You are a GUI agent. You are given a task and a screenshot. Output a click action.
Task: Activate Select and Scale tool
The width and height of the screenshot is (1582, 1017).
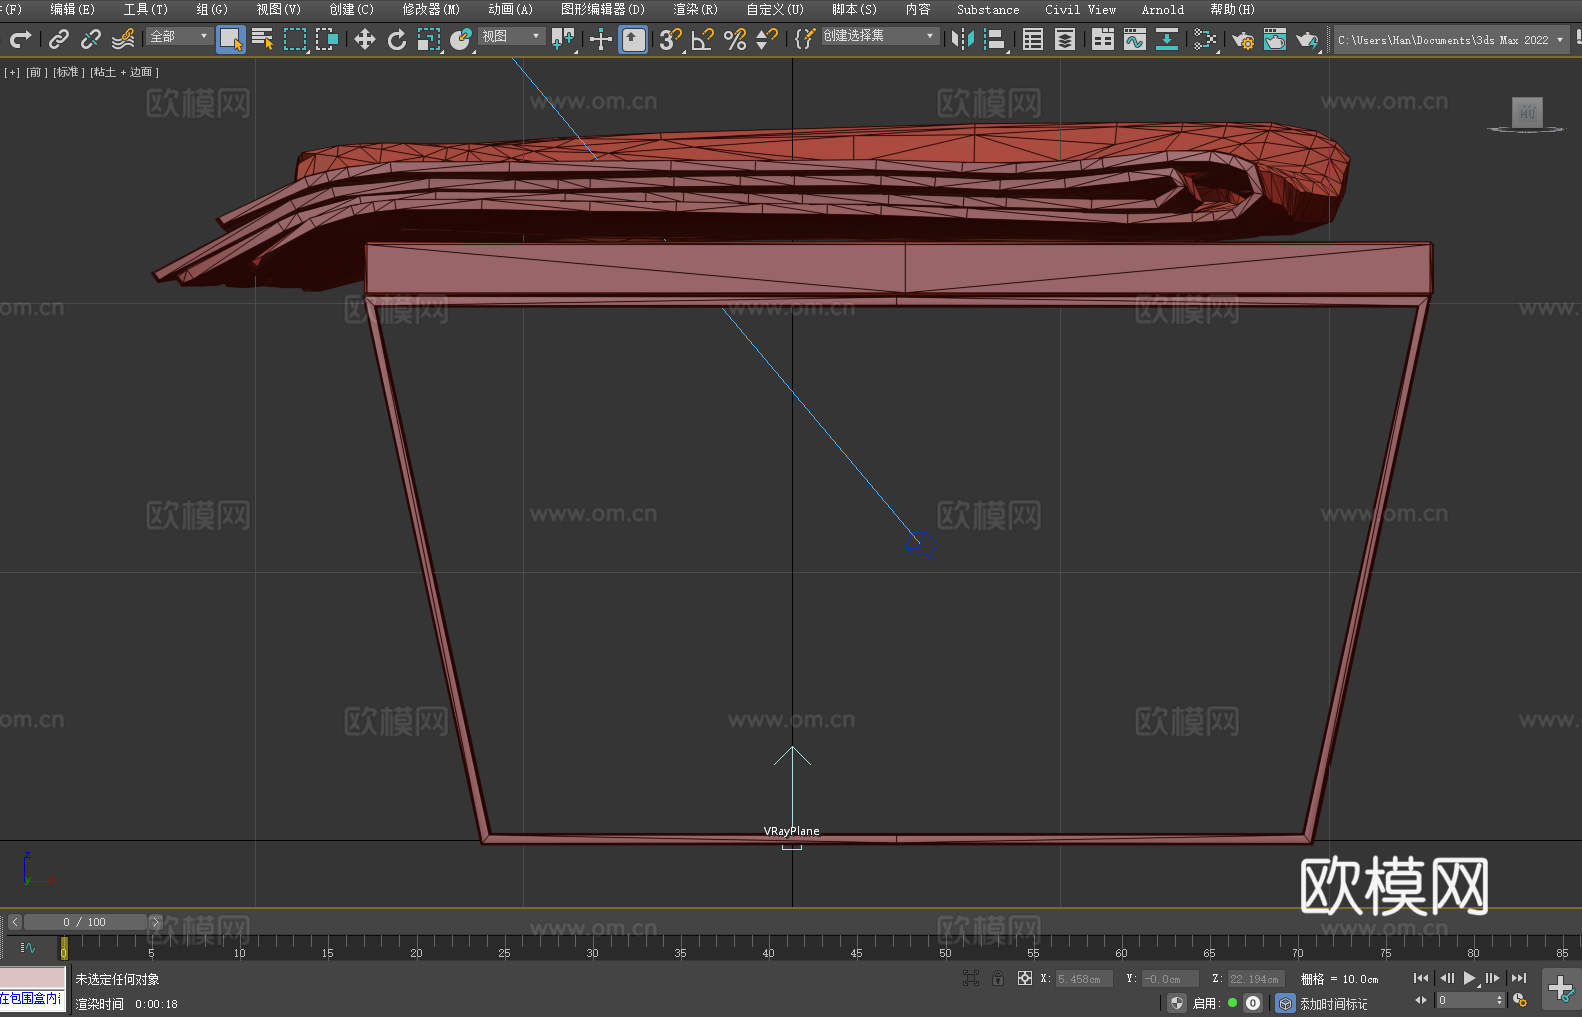pos(429,39)
